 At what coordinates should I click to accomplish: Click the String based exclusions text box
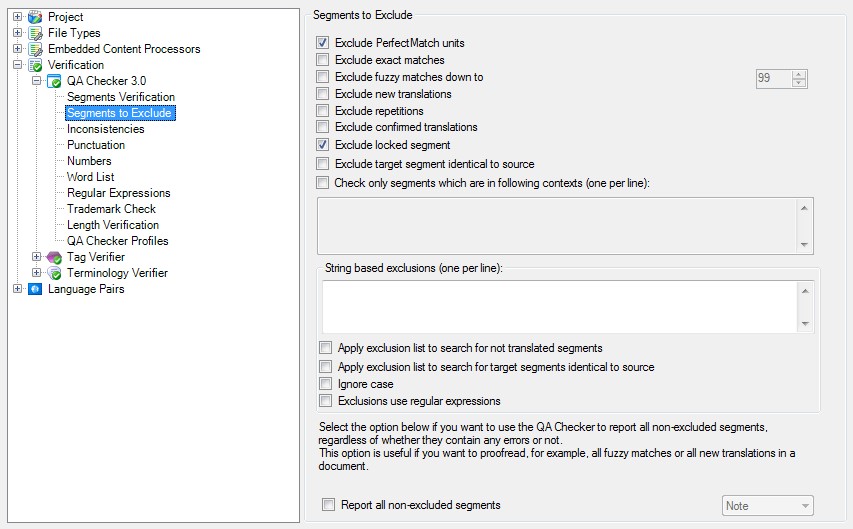pyautogui.click(x=560, y=306)
